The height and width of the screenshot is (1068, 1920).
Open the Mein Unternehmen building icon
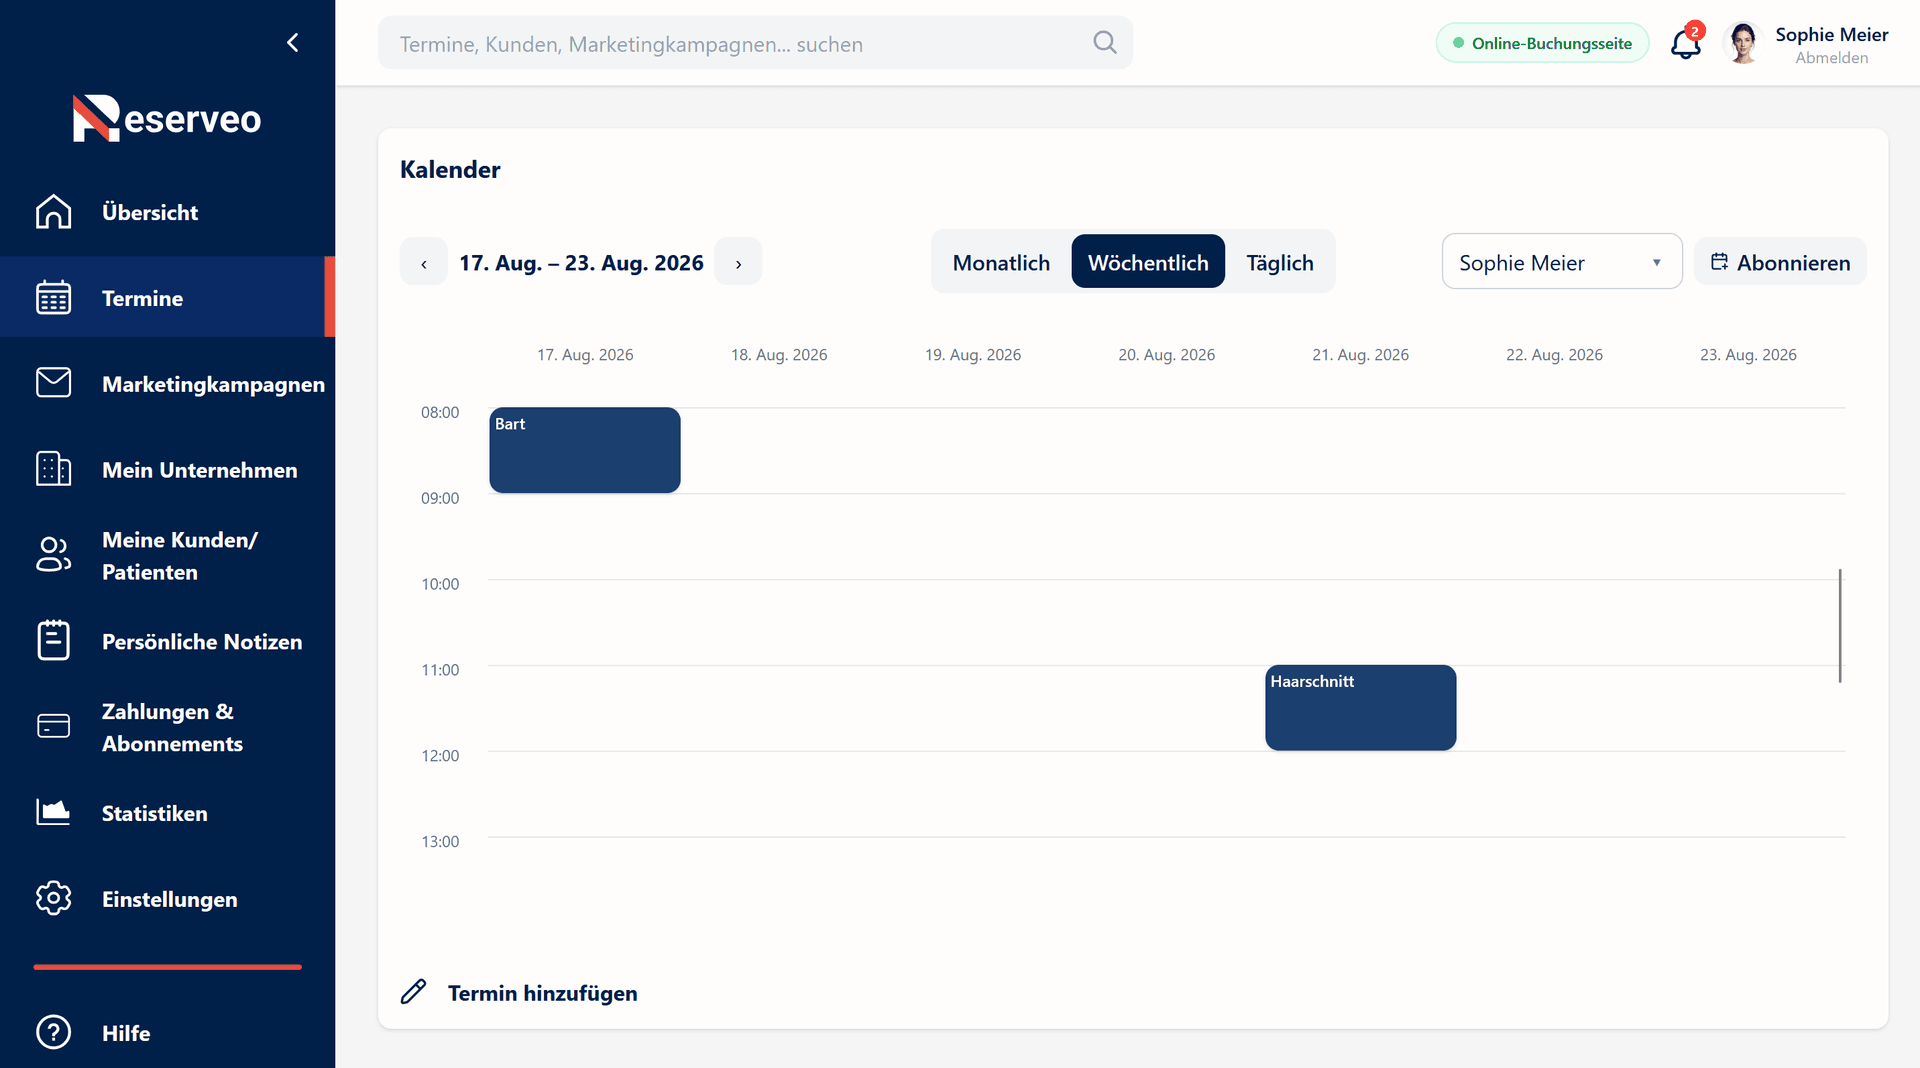[54, 470]
